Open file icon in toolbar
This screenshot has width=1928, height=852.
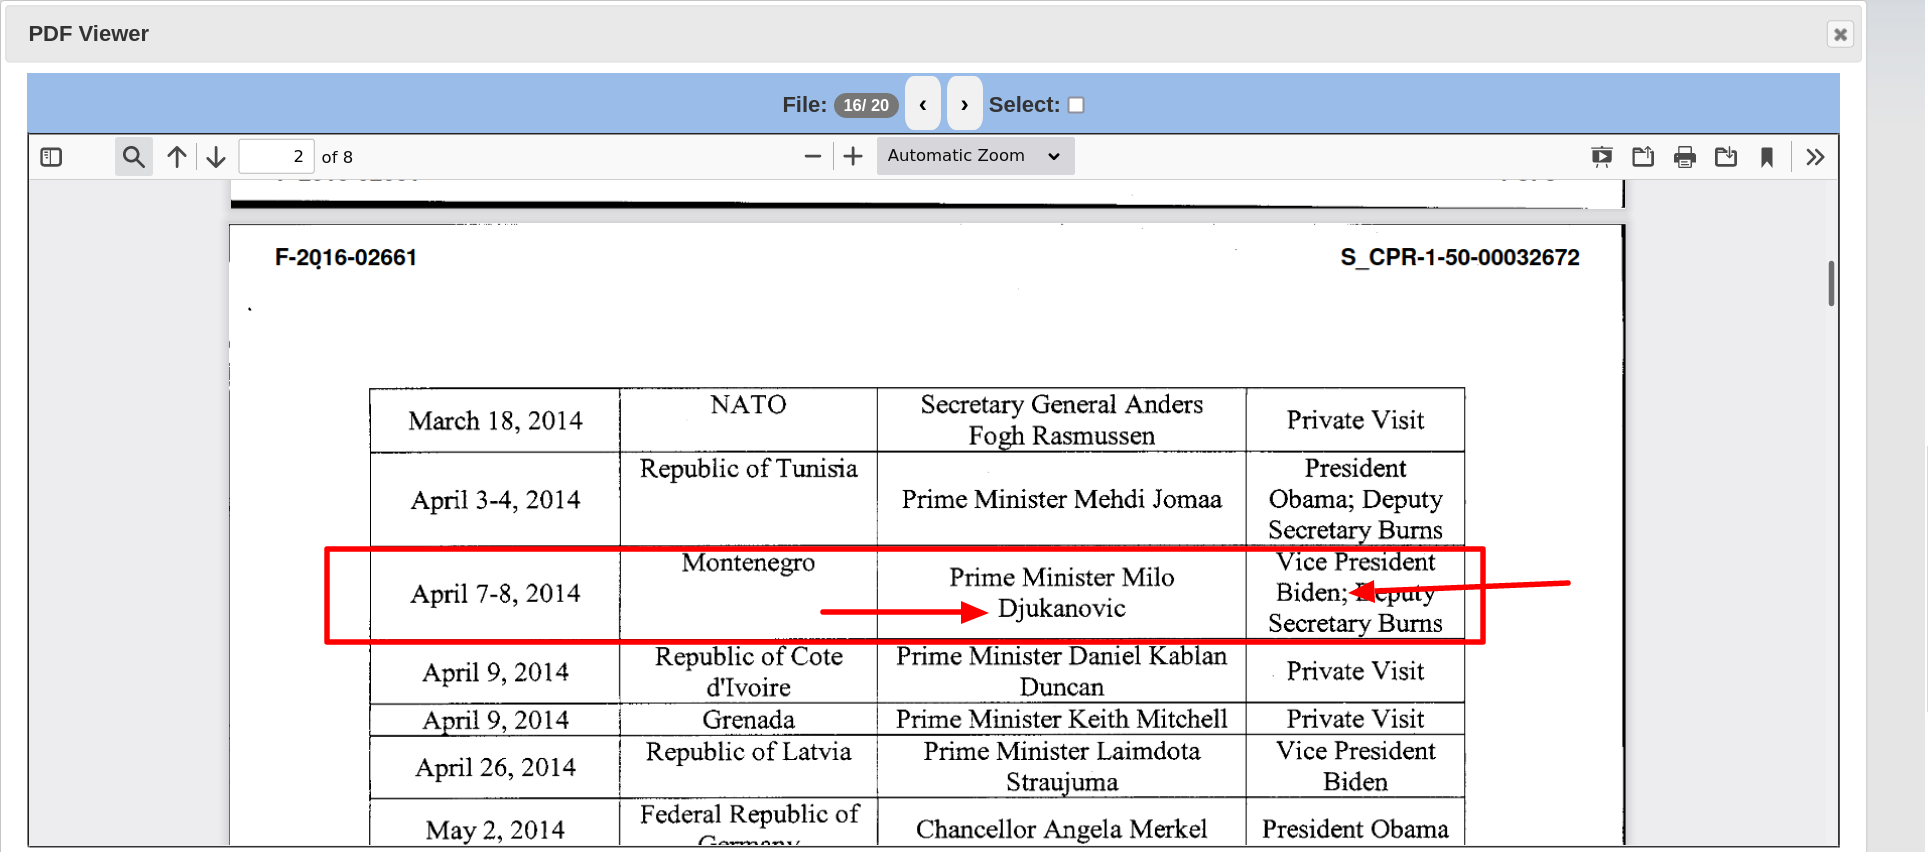coord(1643,157)
